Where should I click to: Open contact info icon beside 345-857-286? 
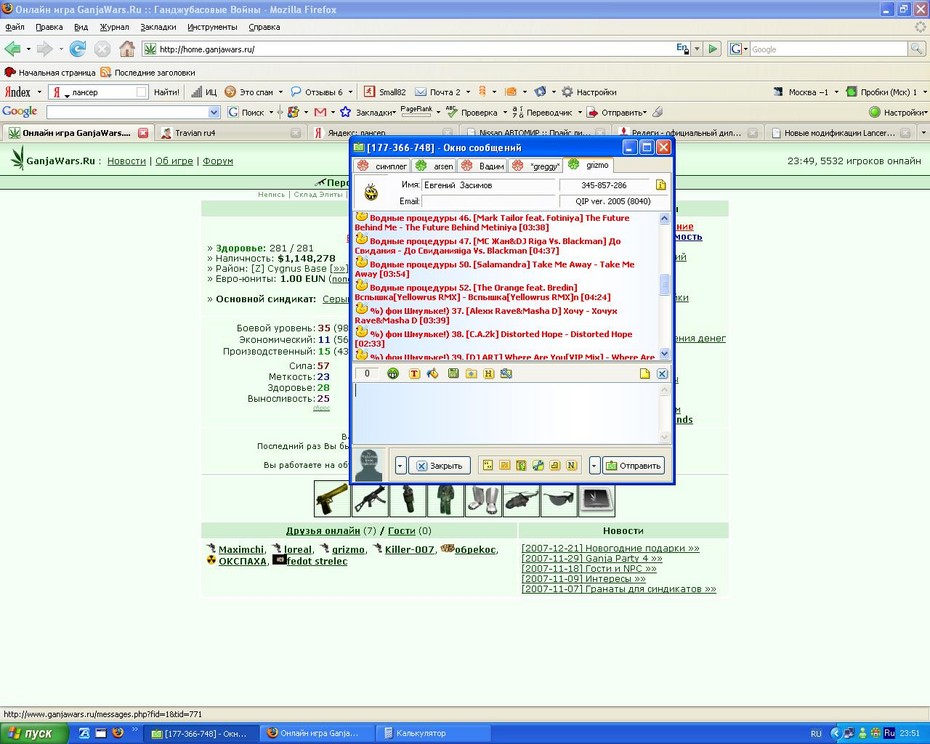[661, 185]
